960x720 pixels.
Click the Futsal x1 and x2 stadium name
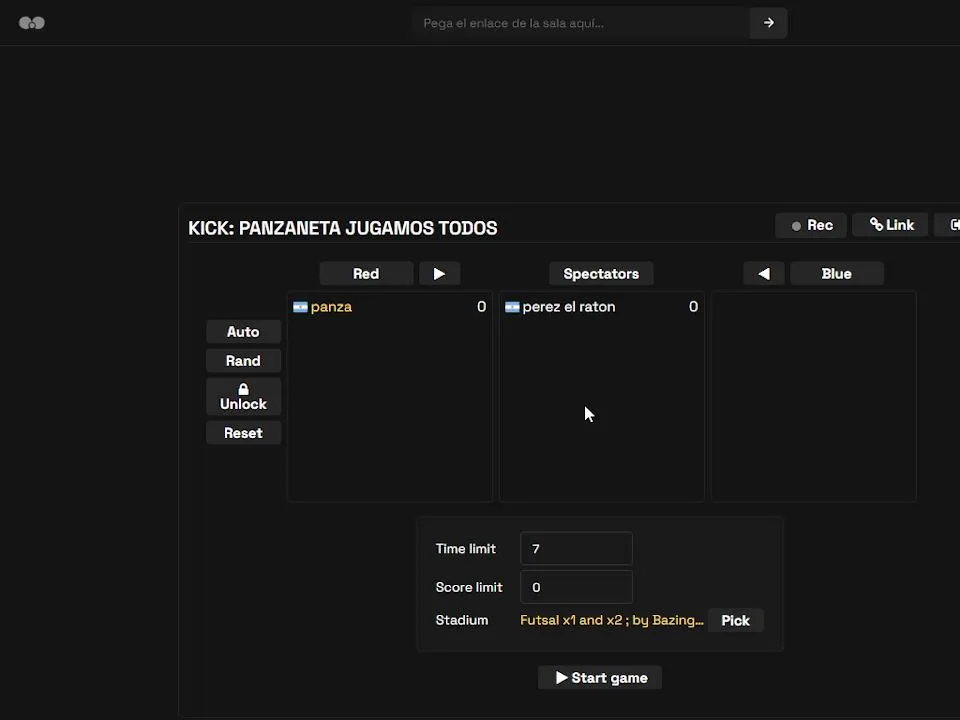point(612,620)
